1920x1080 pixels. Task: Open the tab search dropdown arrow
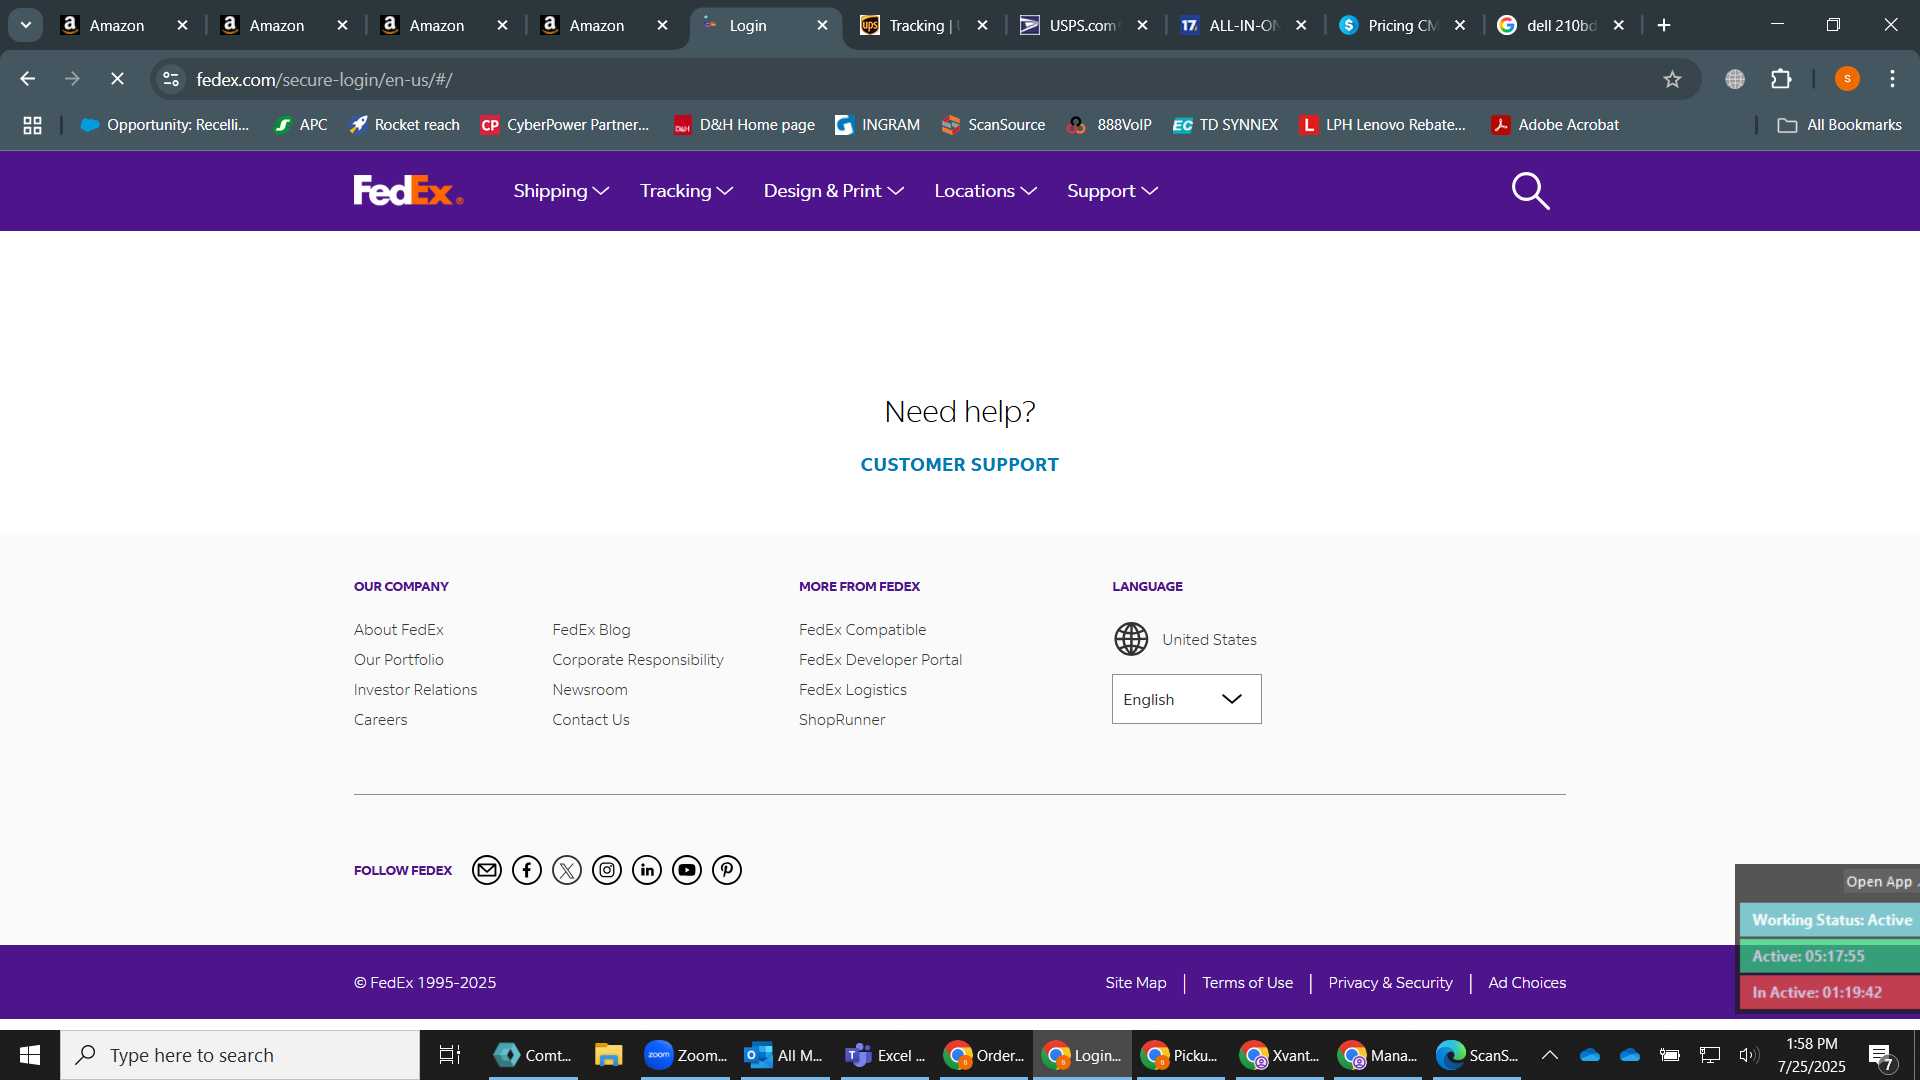(26, 25)
